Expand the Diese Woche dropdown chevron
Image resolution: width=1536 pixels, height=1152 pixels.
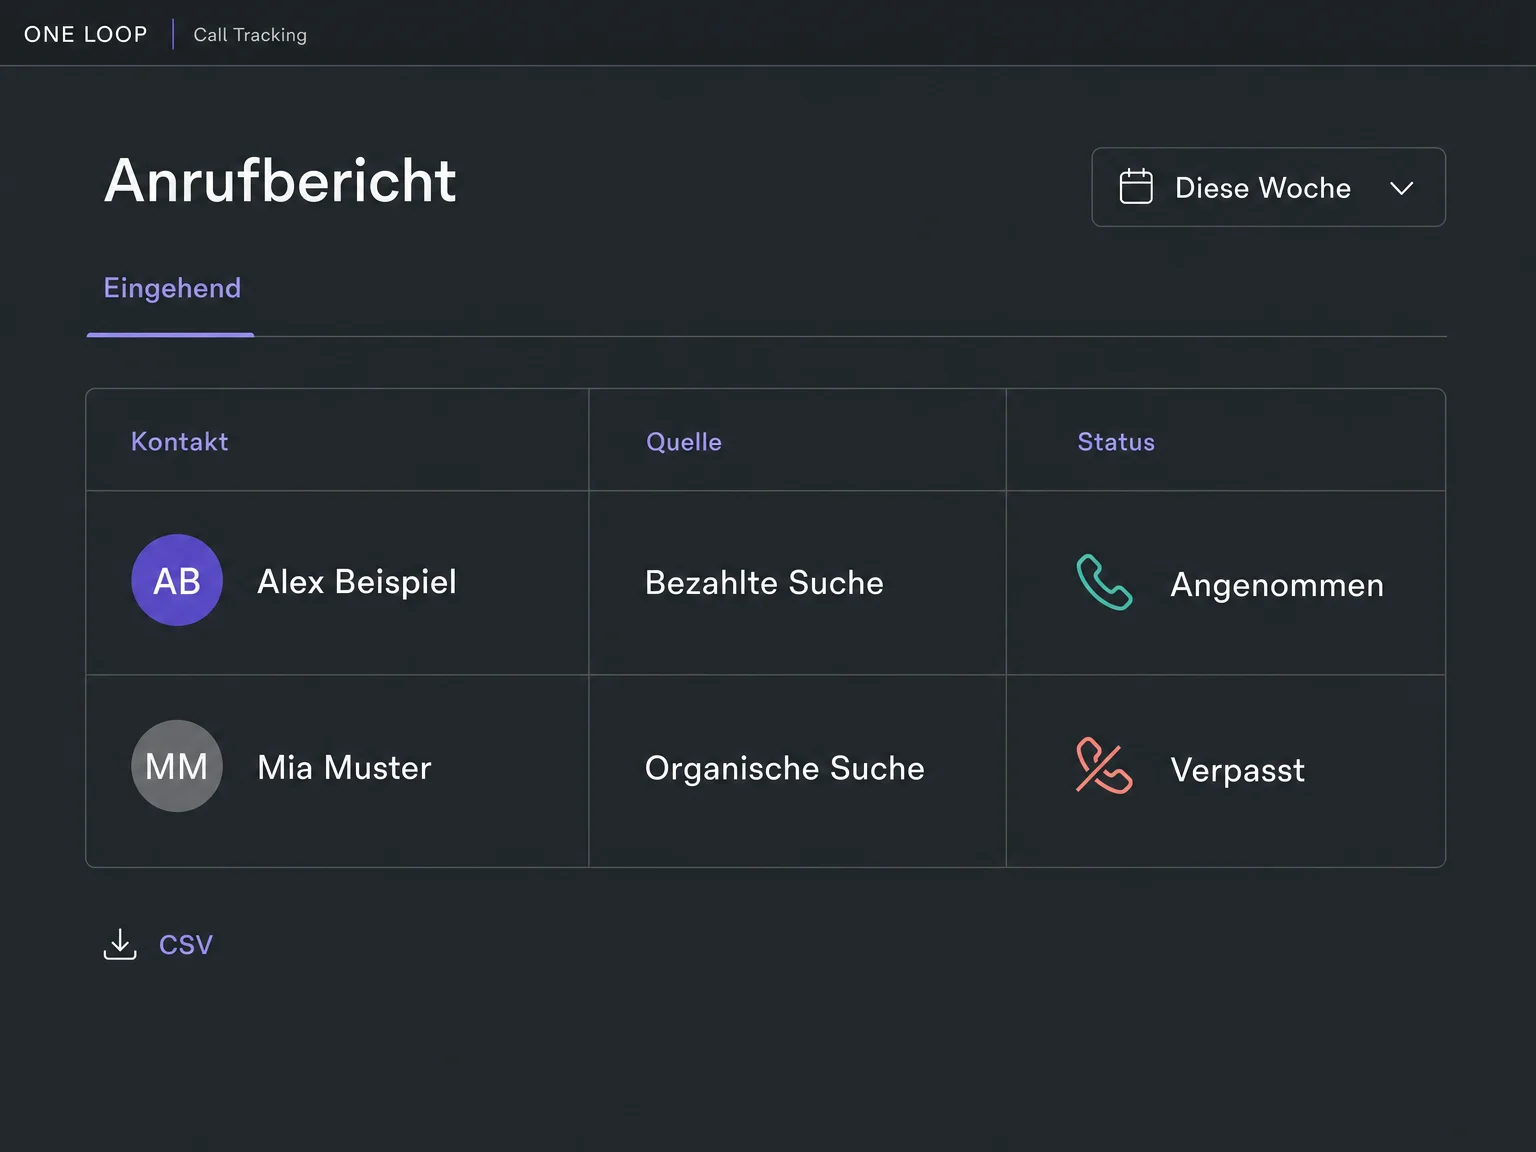coord(1402,188)
